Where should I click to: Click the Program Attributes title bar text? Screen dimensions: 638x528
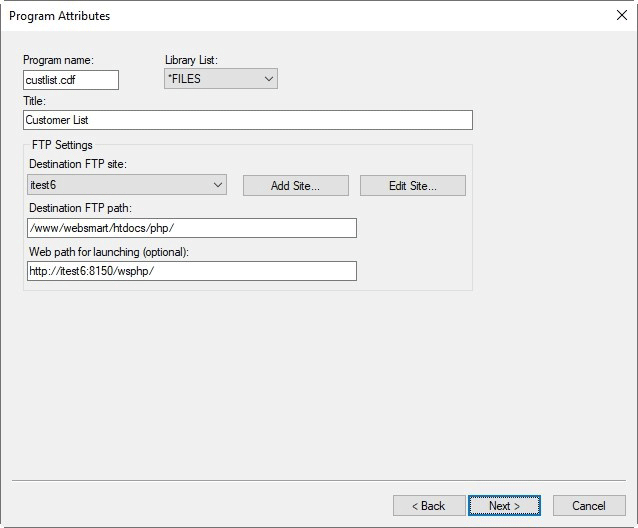click(60, 16)
